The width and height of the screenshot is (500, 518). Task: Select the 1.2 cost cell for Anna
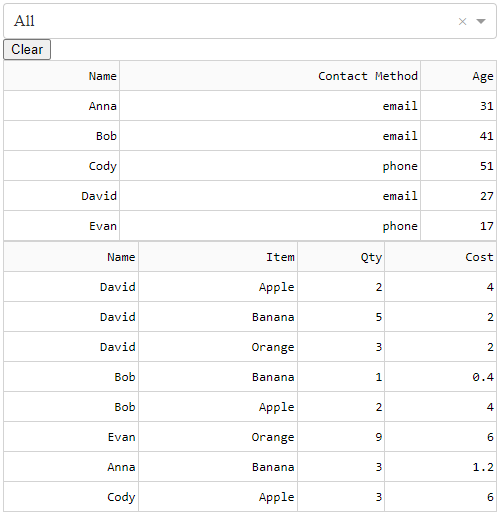click(441, 467)
